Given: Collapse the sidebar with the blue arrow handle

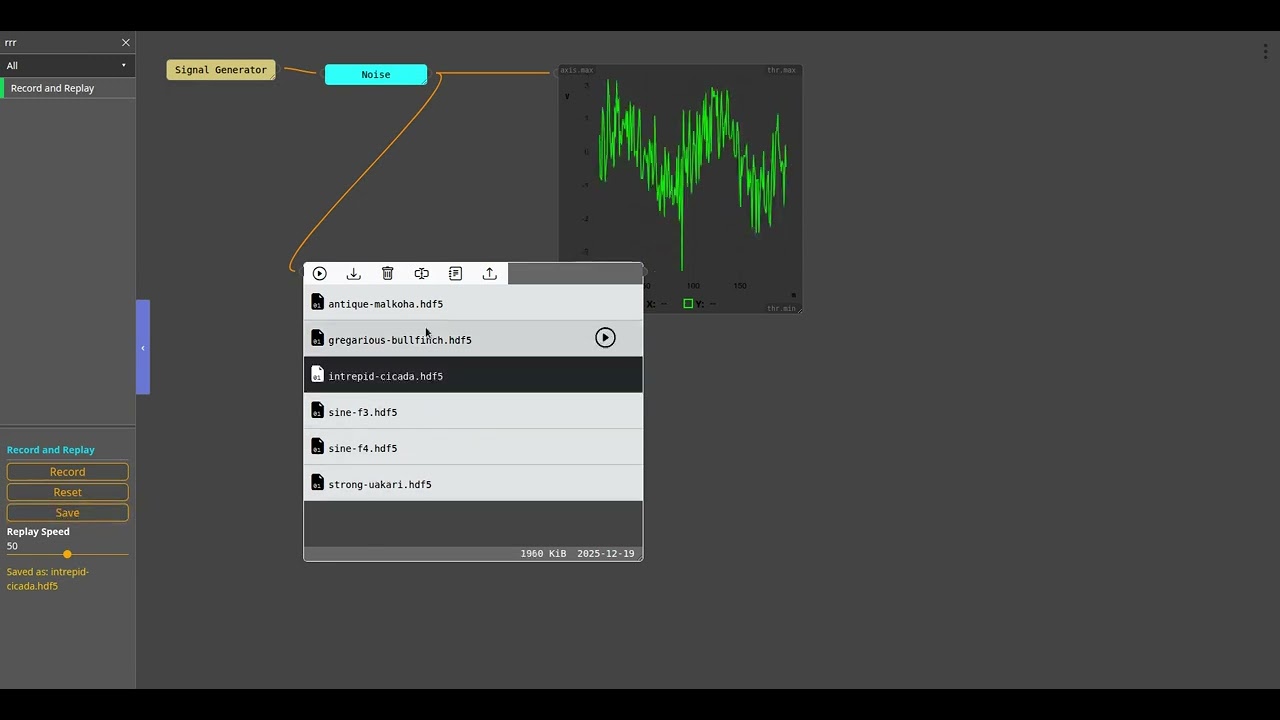Looking at the screenshot, I should [x=143, y=347].
